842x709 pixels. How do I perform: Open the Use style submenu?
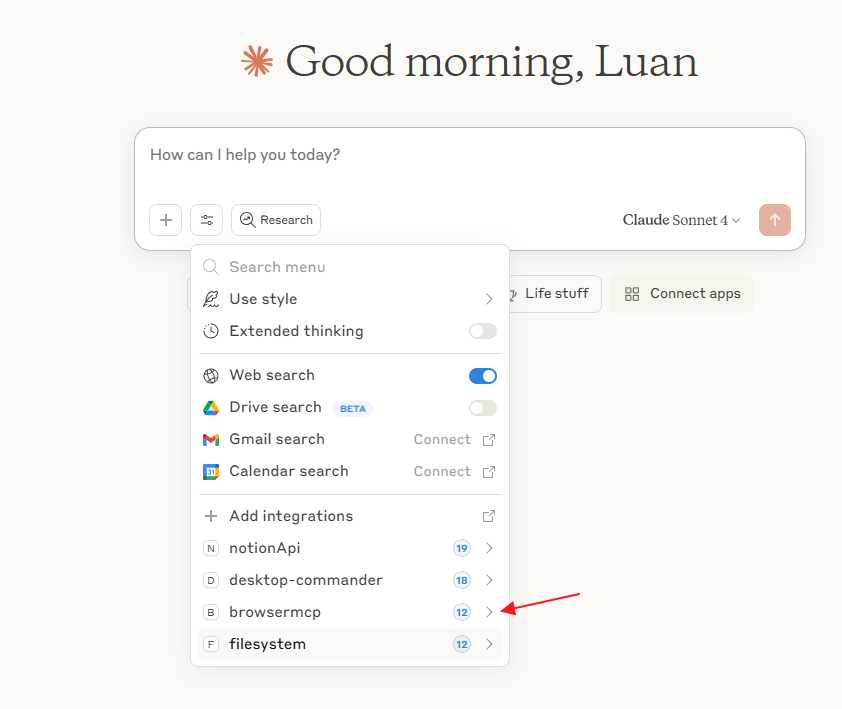click(x=350, y=299)
